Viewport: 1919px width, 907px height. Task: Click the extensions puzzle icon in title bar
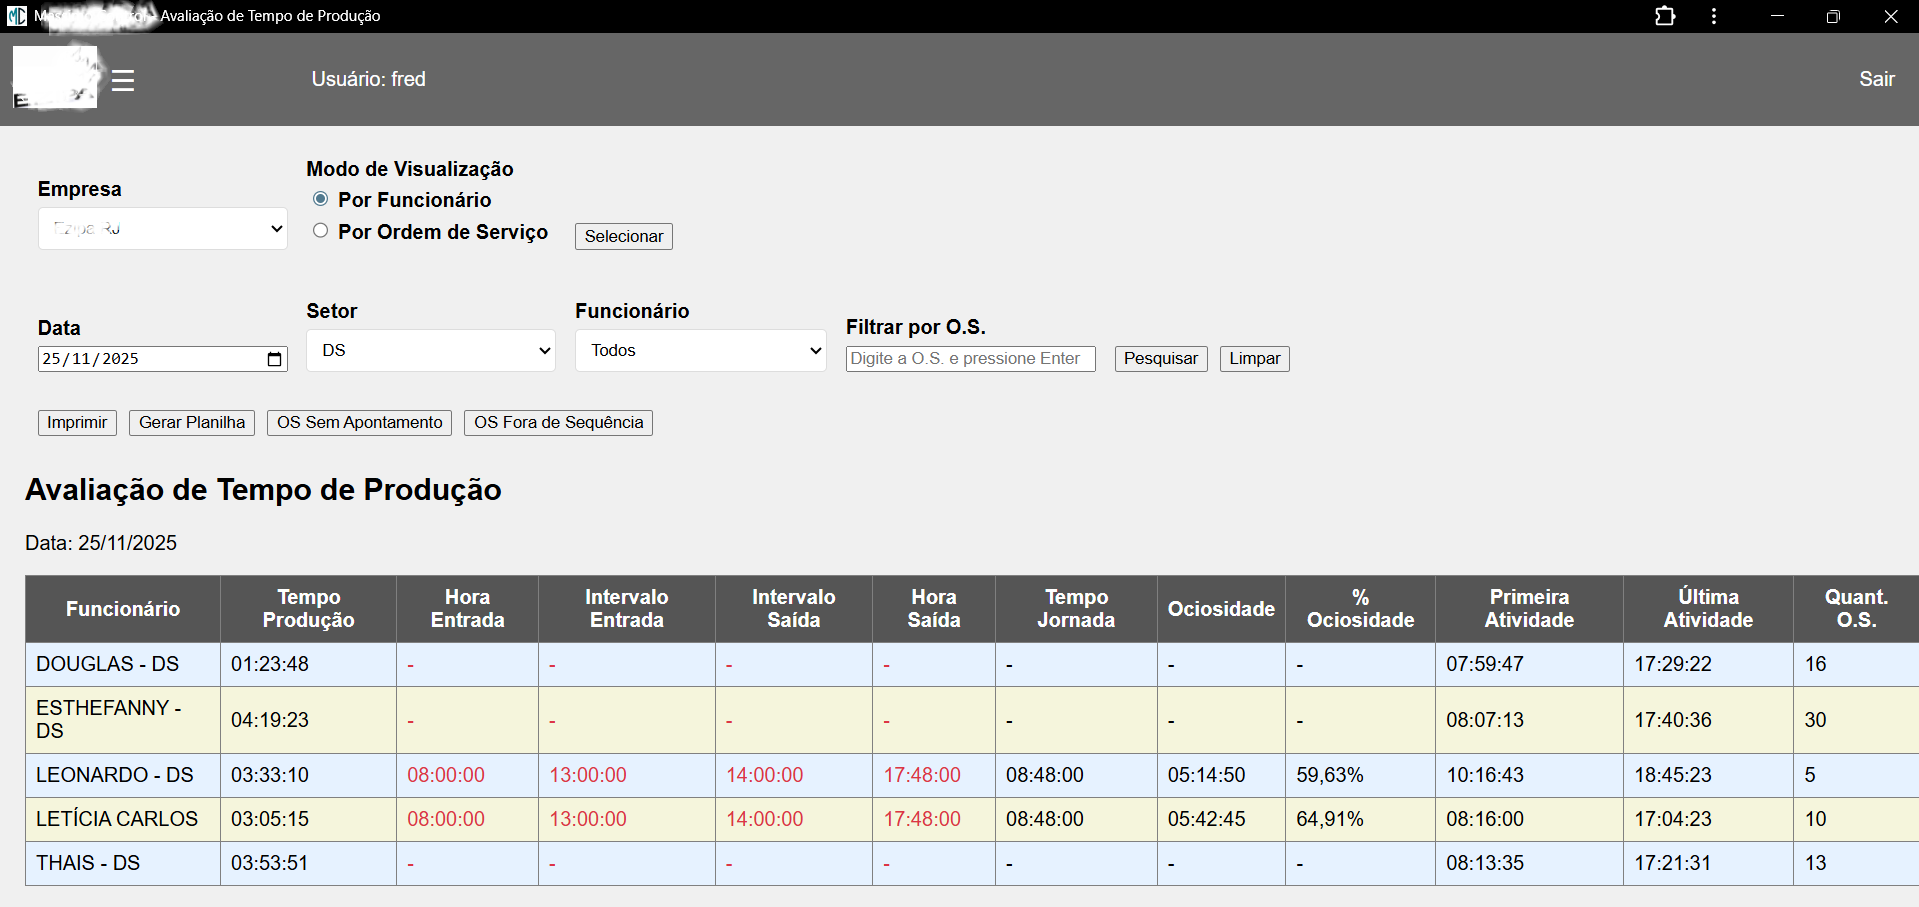pyautogui.click(x=1664, y=16)
